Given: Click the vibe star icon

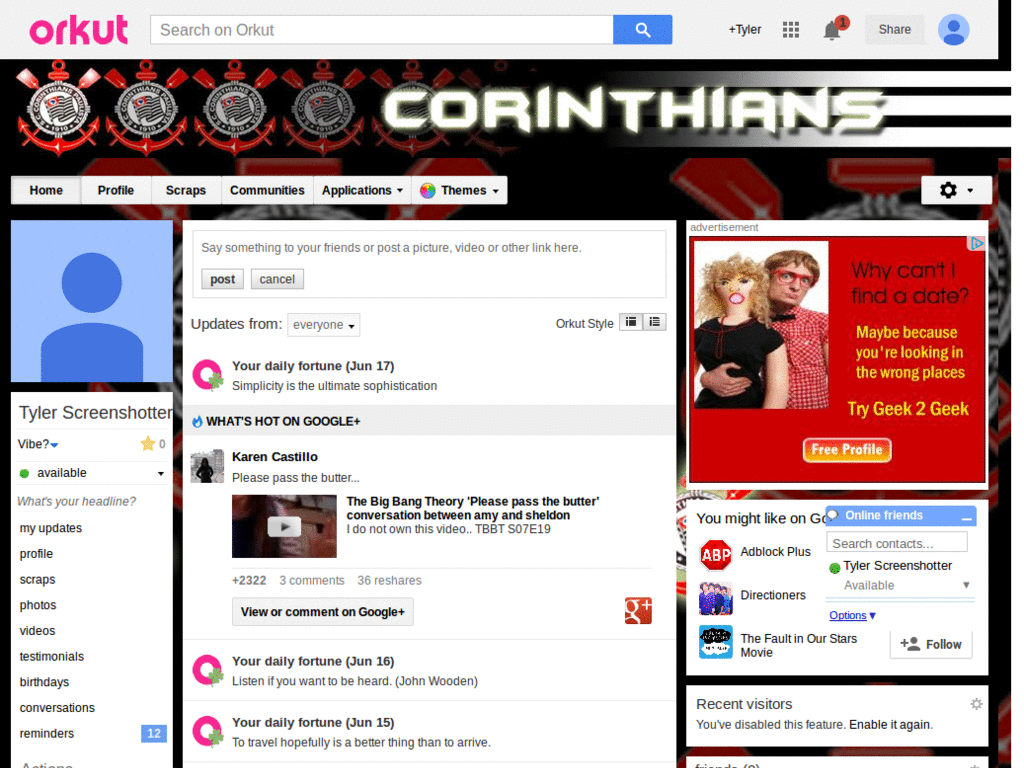Looking at the screenshot, I should [148, 444].
